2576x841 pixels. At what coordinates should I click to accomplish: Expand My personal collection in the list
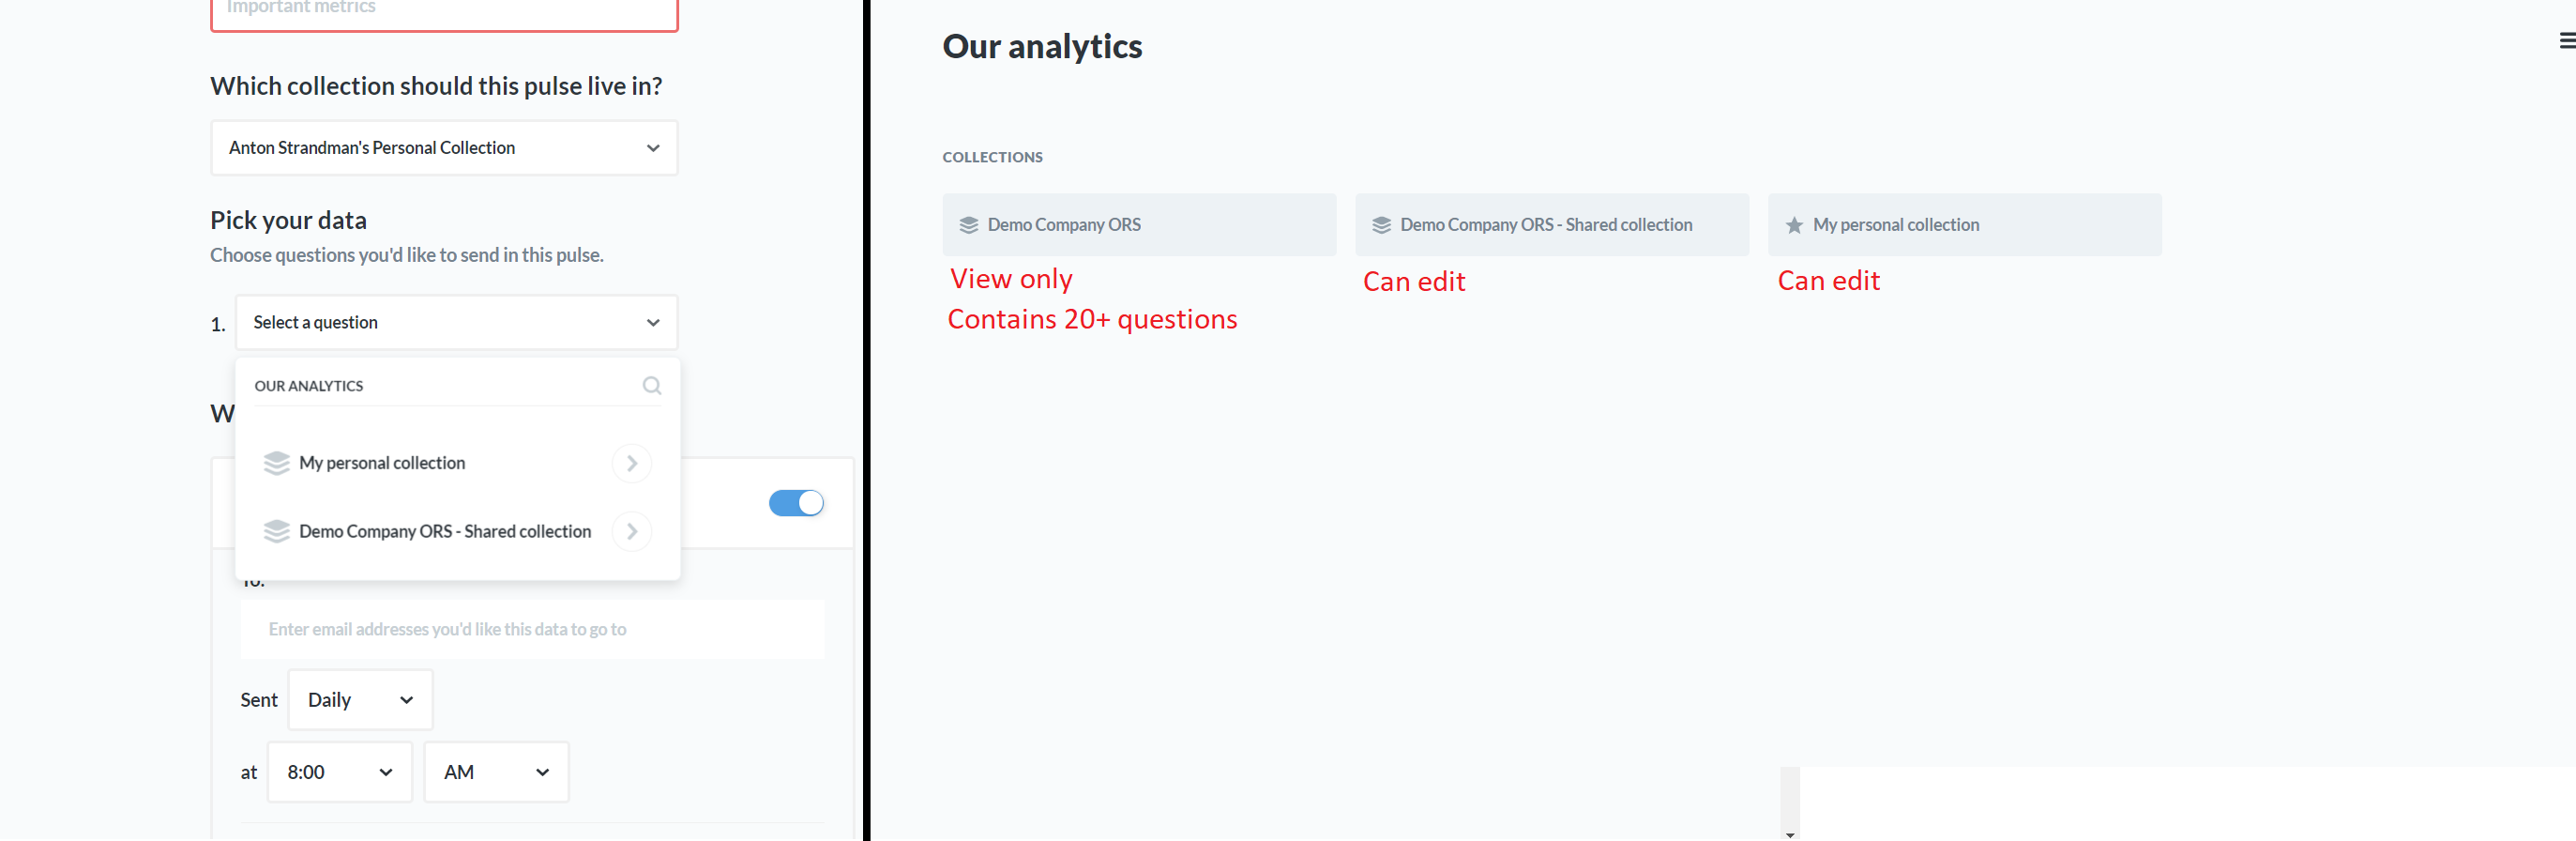pyautogui.click(x=631, y=462)
